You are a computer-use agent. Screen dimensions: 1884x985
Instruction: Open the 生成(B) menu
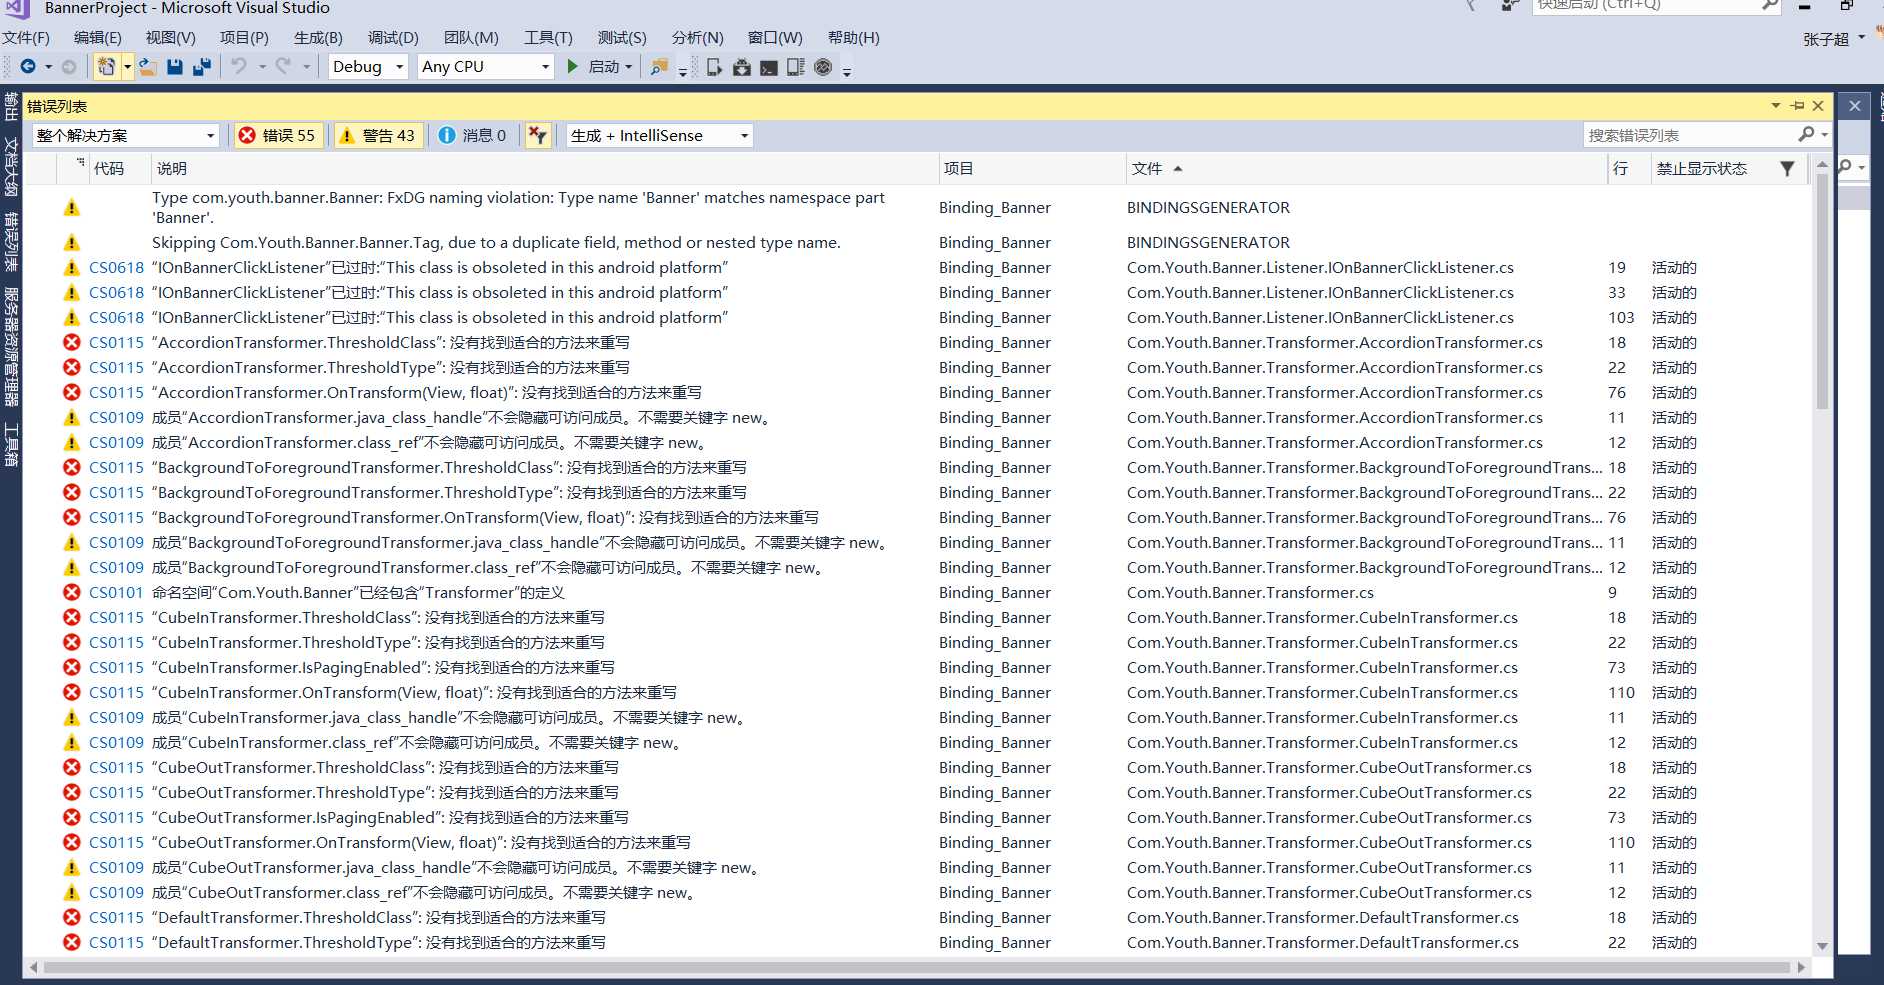318,38
